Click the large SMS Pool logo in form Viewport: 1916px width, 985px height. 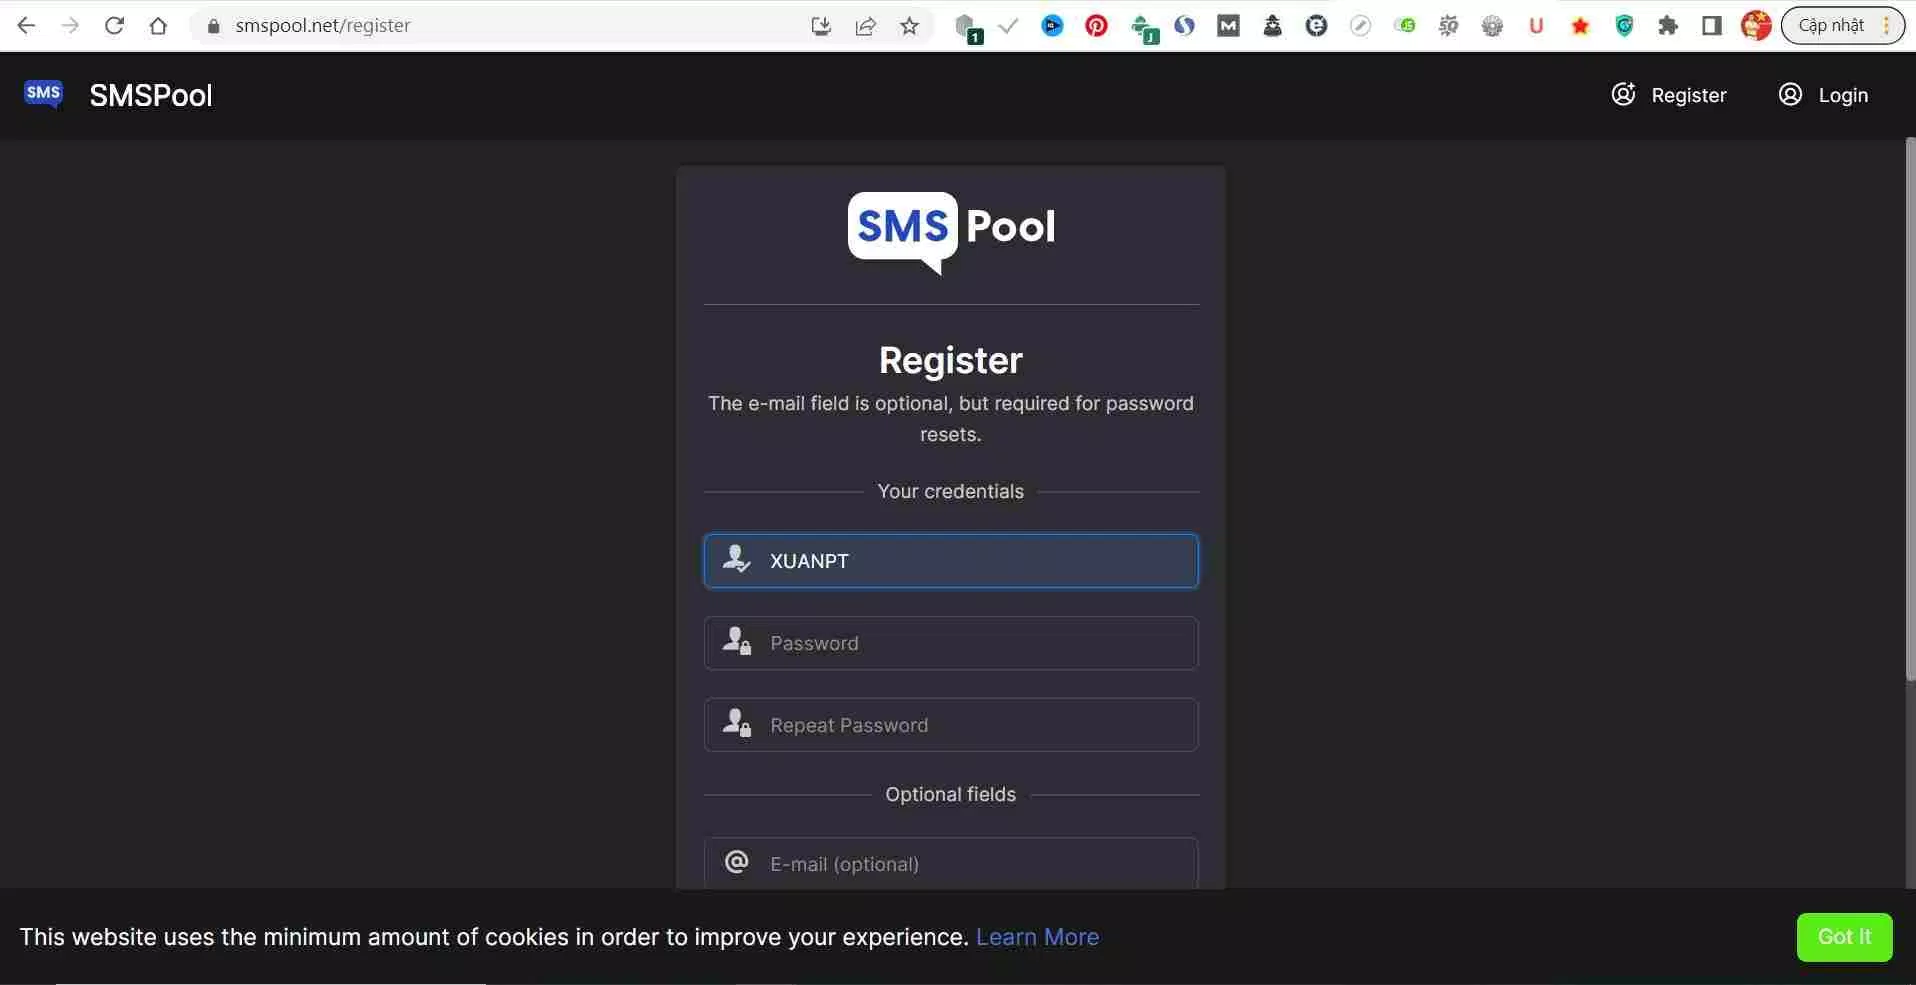point(951,232)
